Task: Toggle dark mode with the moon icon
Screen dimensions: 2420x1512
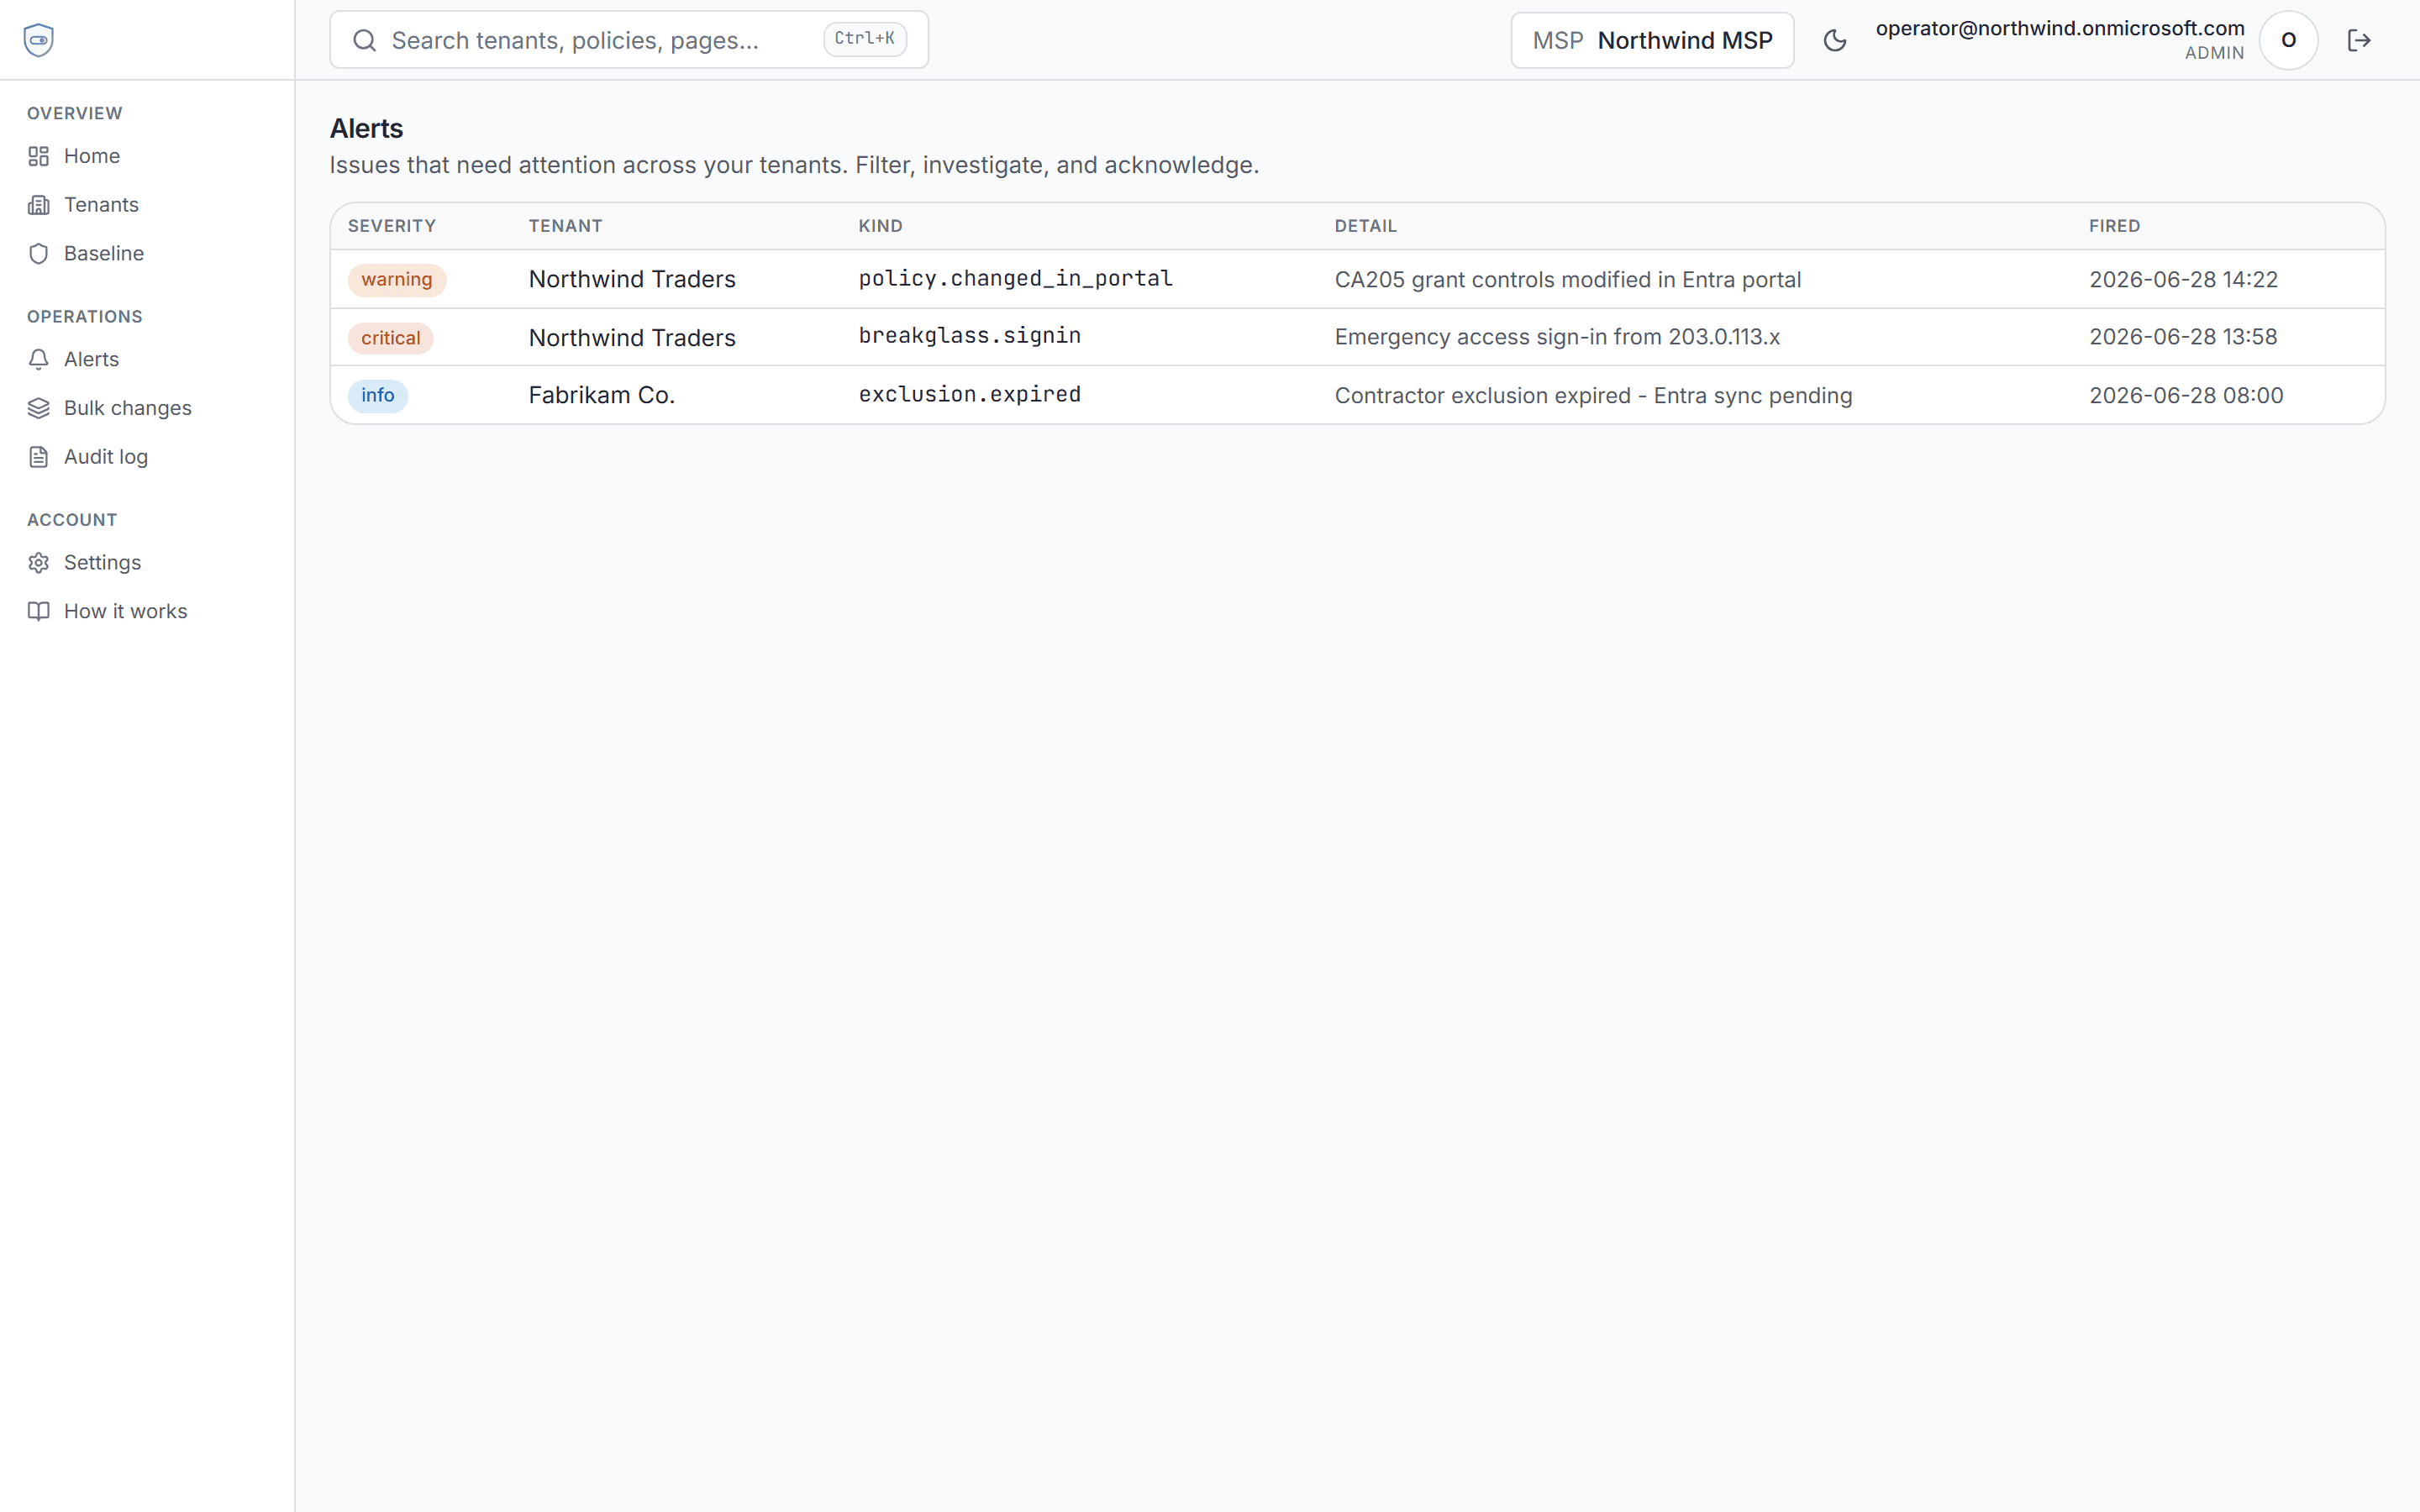Action: click(1835, 40)
